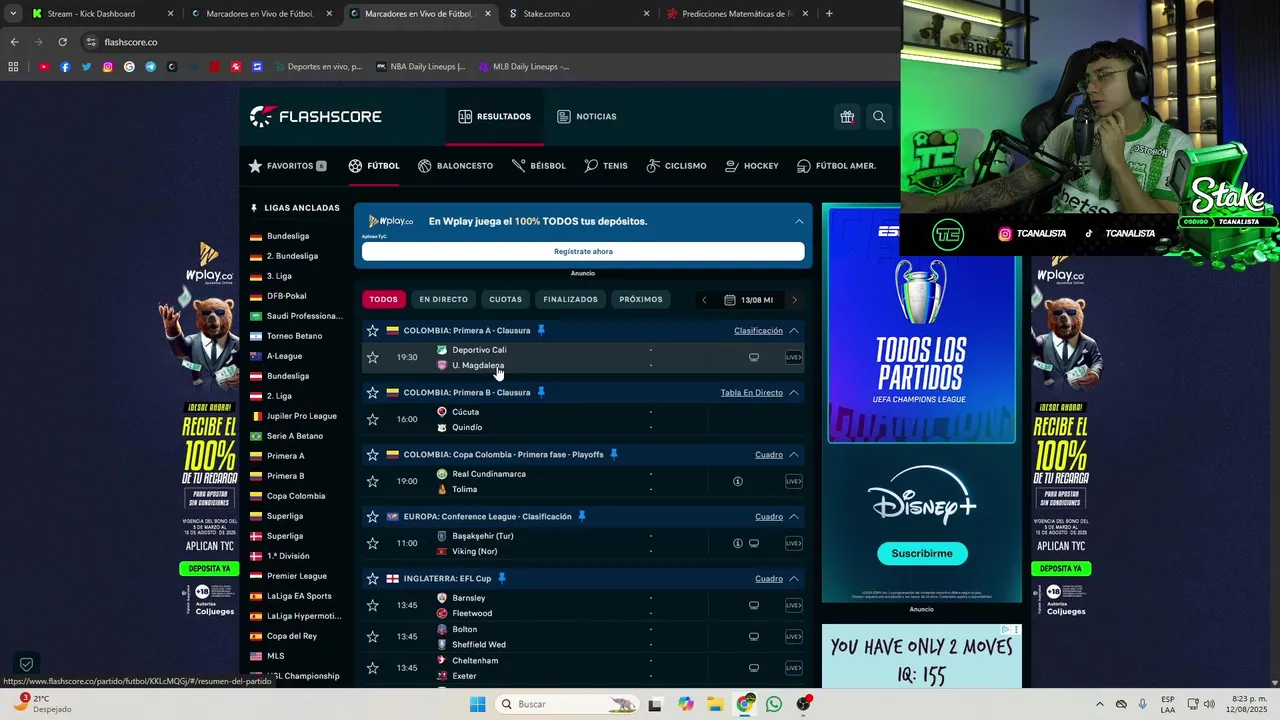Image resolution: width=1280 pixels, height=720 pixels.
Task: Open the Instagram bookmark icon
Action: (108, 67)
